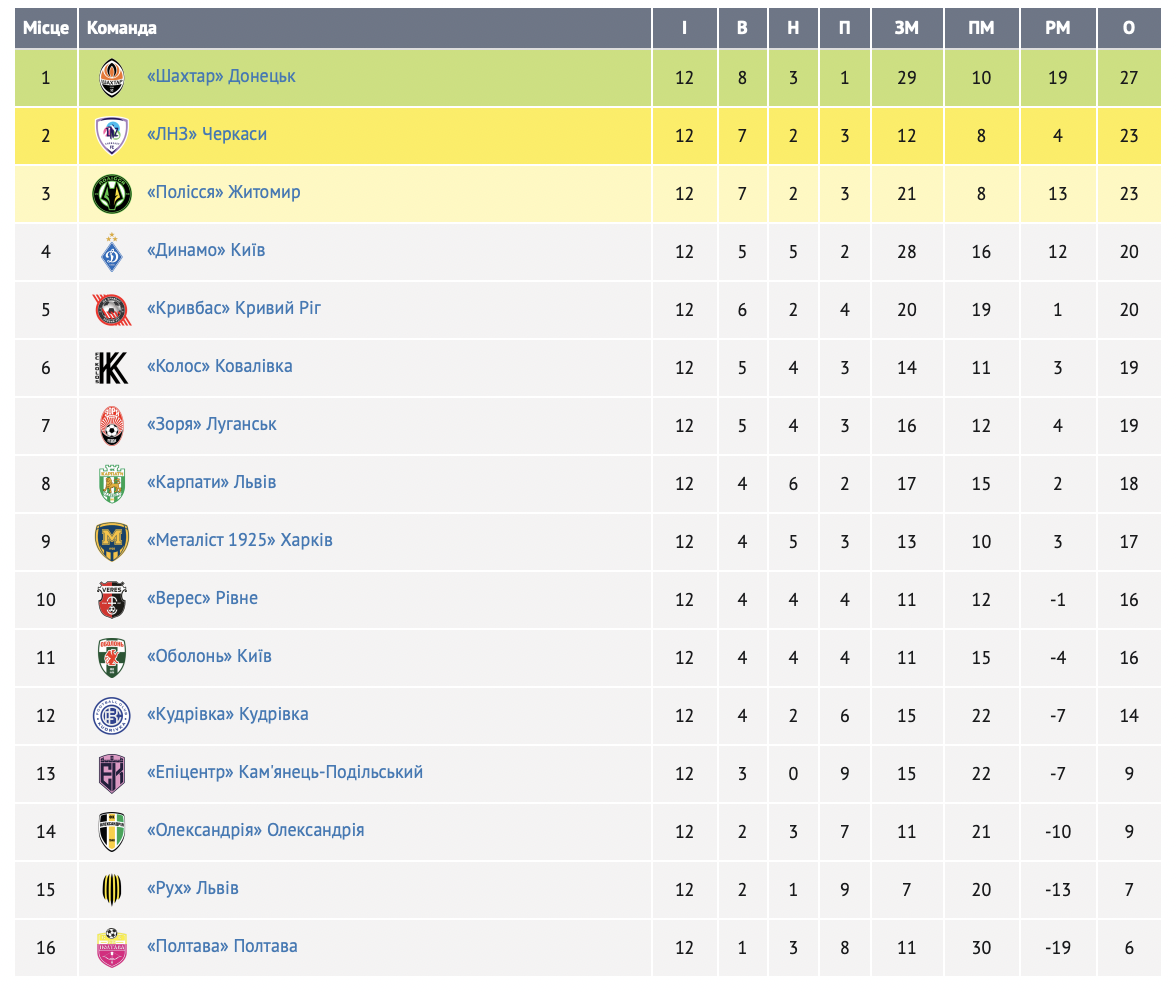Open the «Олександрія» Олександрія team link

click(x=255, y=830)
